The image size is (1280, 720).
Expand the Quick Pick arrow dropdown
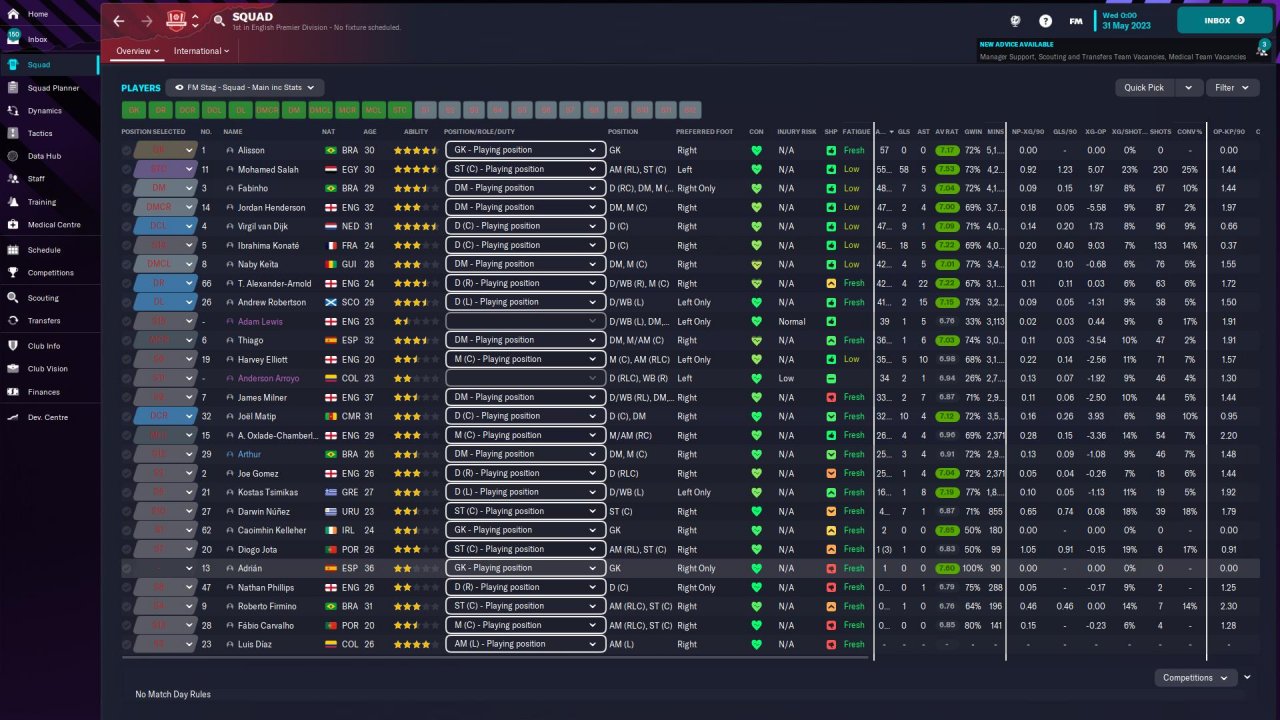(1188, 88)
